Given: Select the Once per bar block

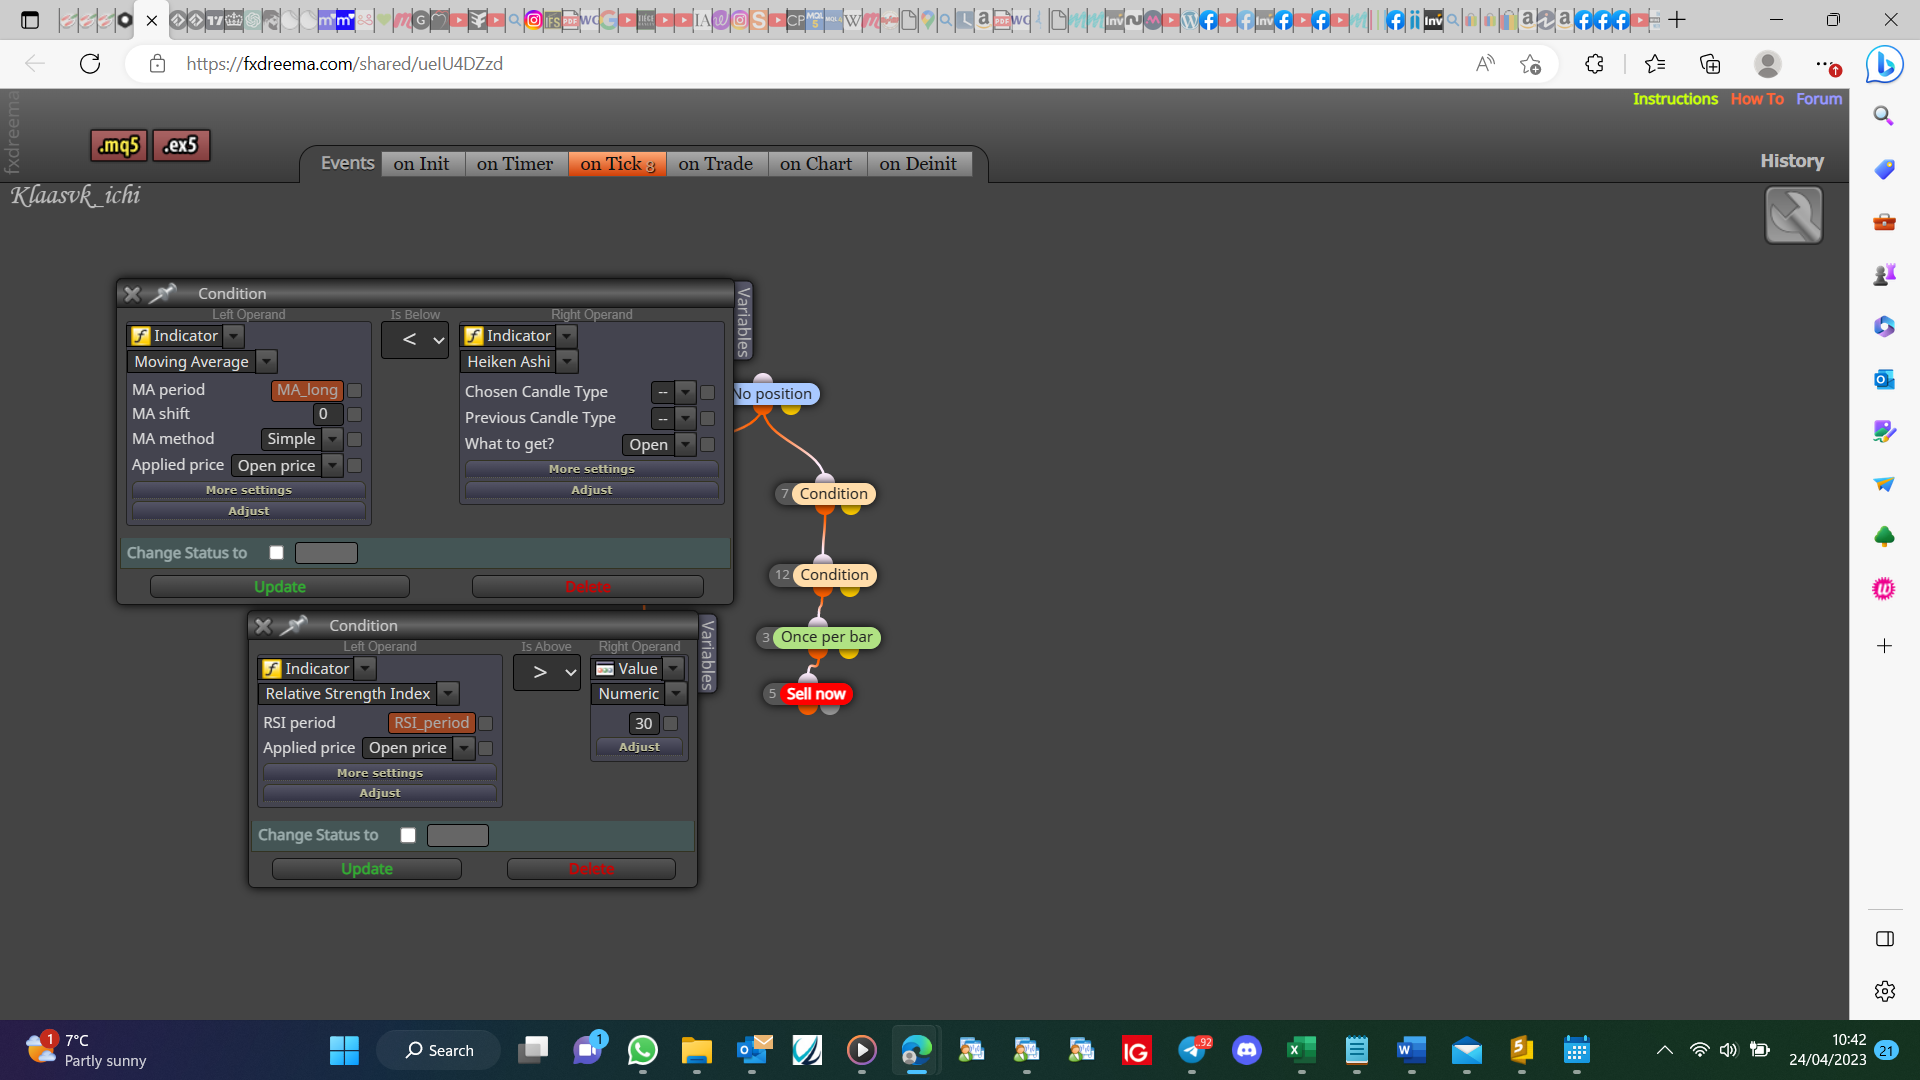Looking at the screenshot, I should click(x=826, y=637).
